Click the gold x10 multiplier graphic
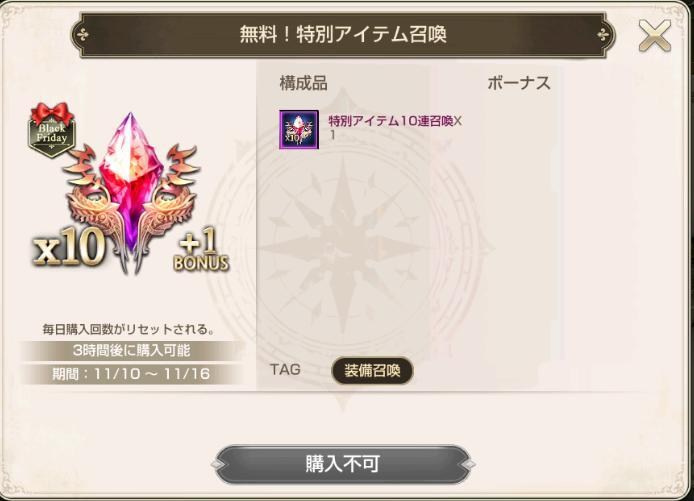Viewport: 694px width, 501px height. pos(69,248)
